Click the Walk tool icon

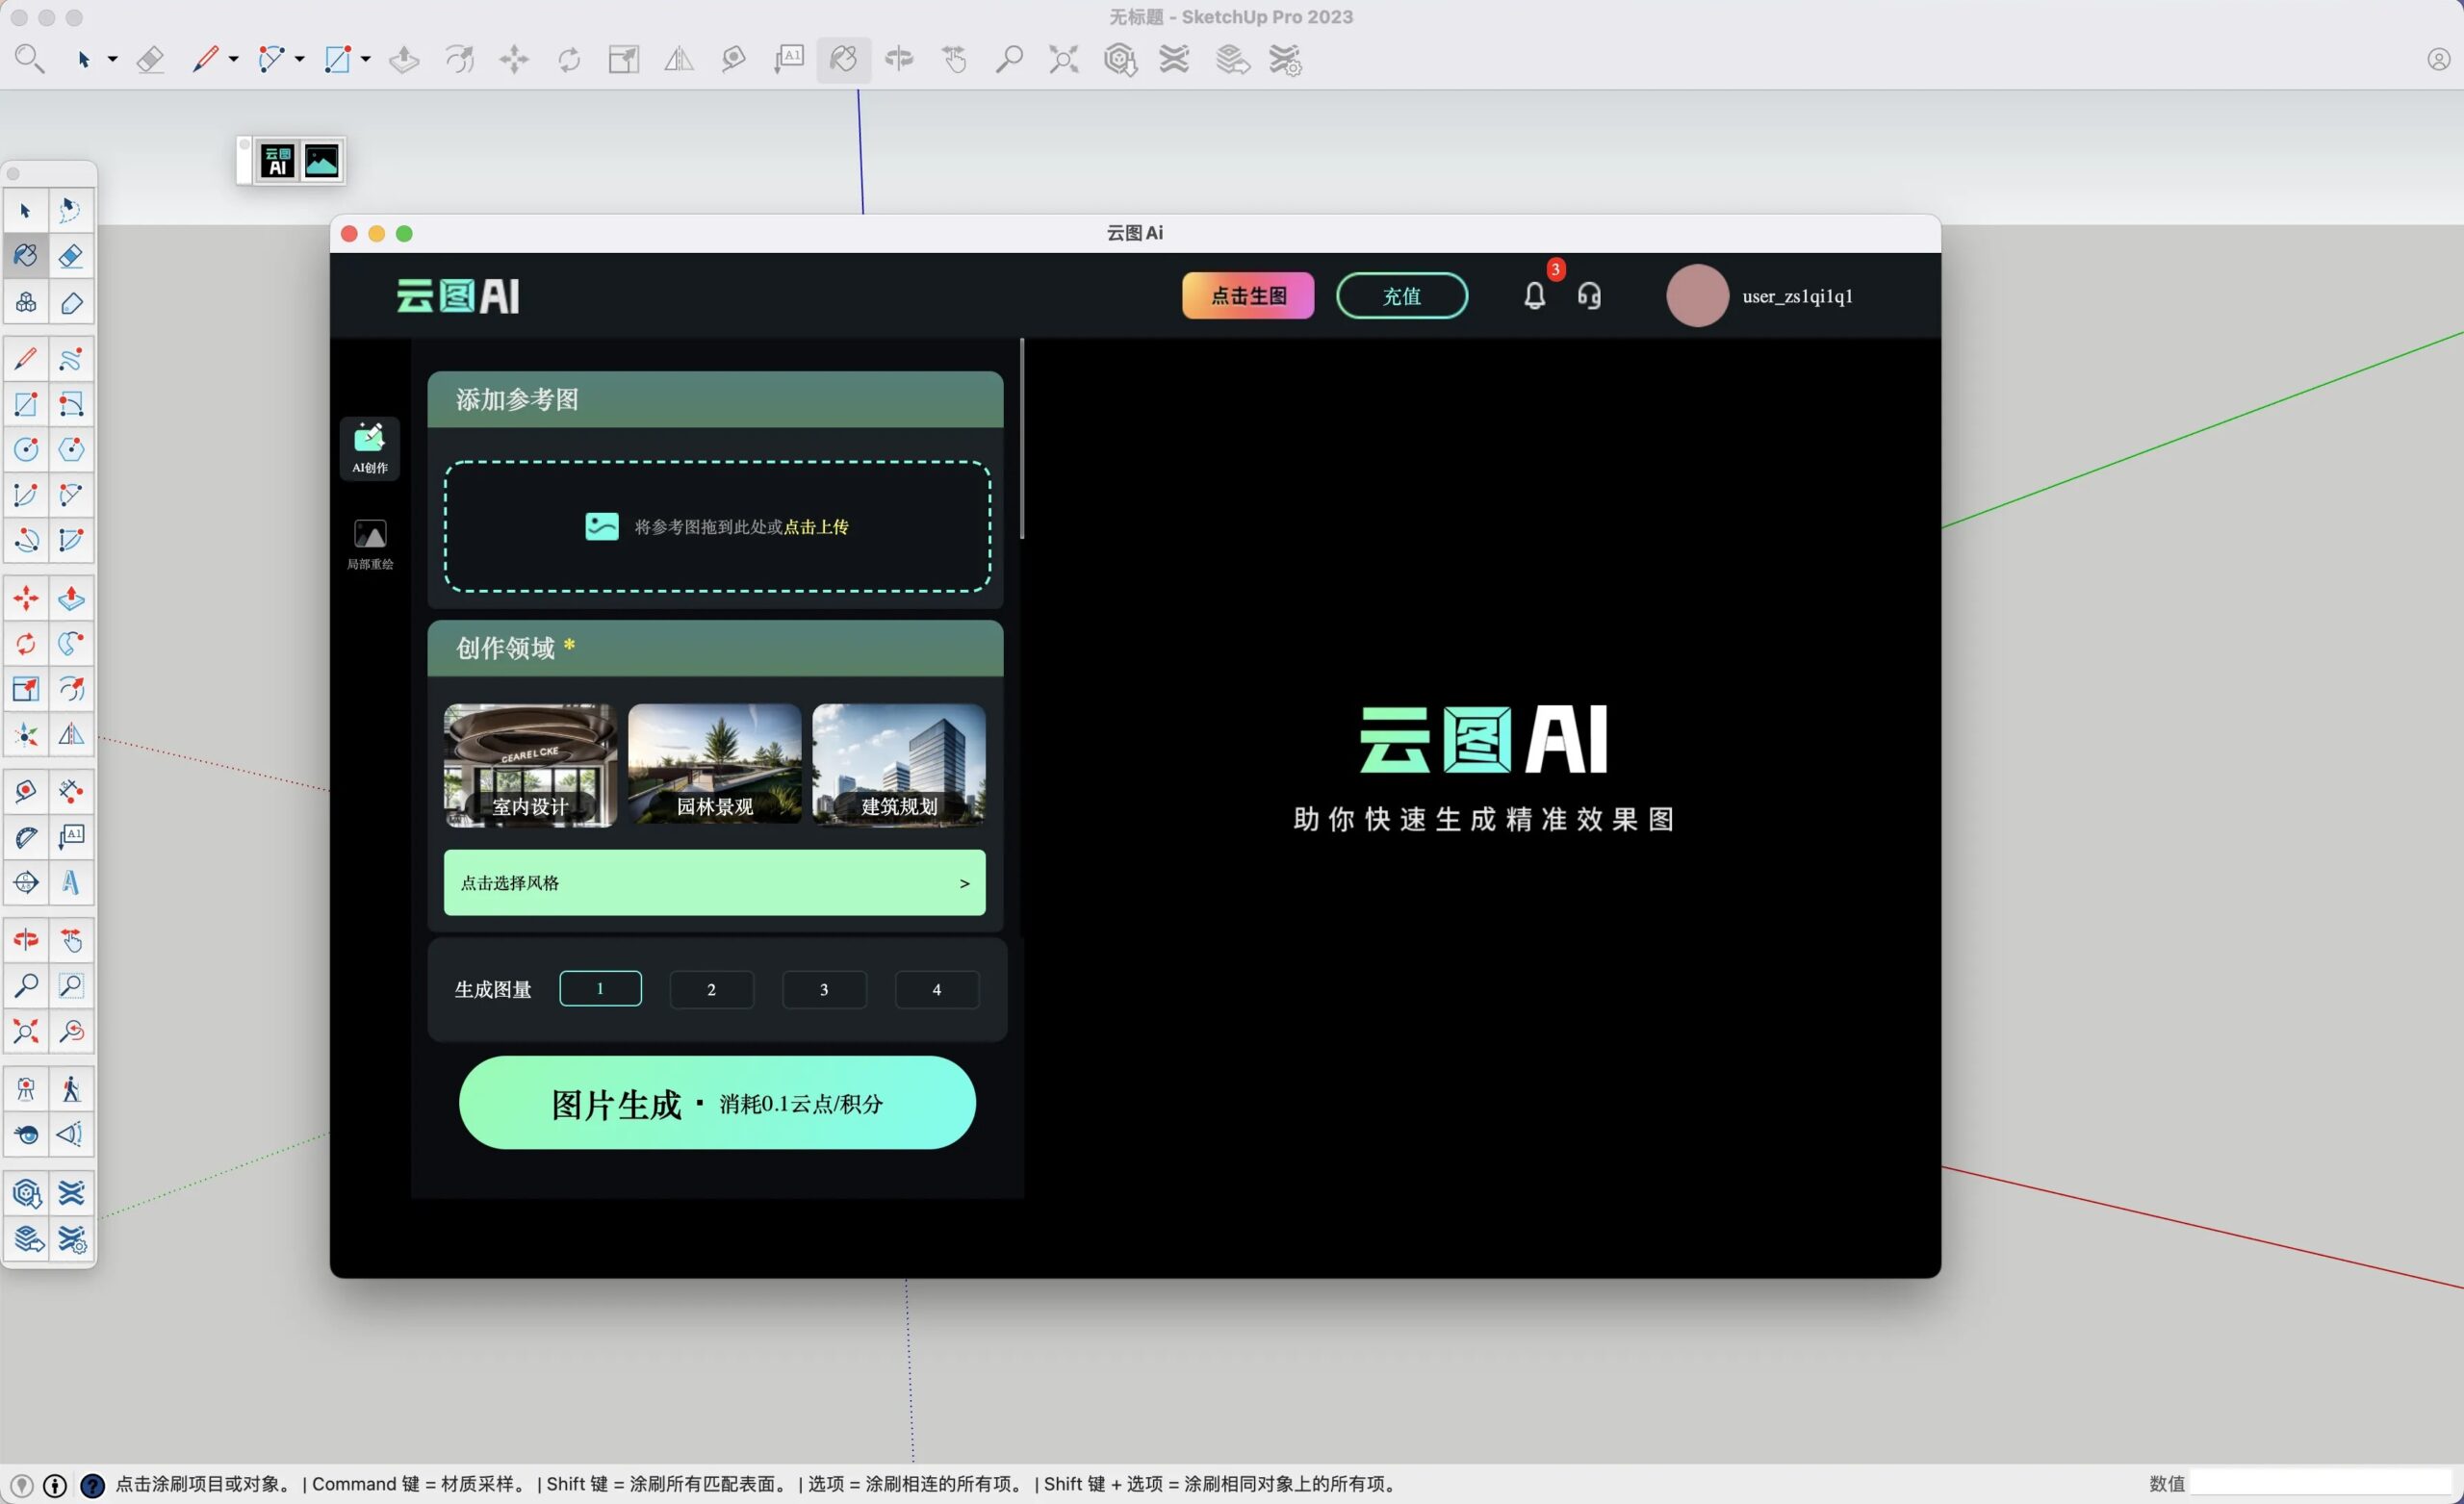click(x=70, y=1089)
